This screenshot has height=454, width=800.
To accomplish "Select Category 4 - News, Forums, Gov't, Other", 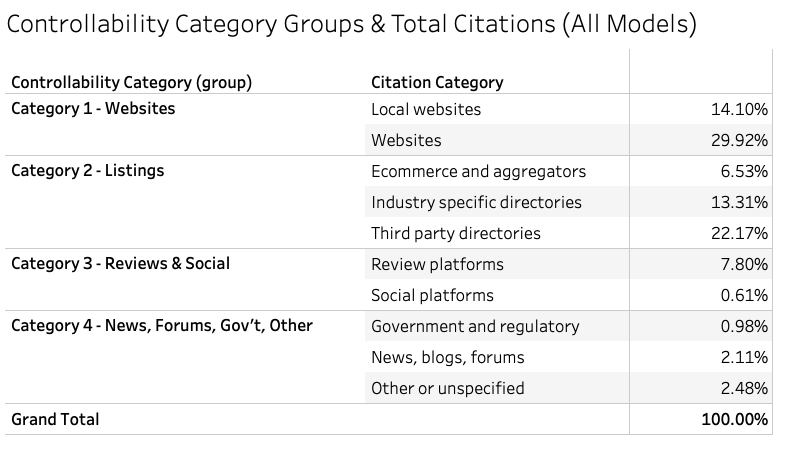I will (162, 326).
